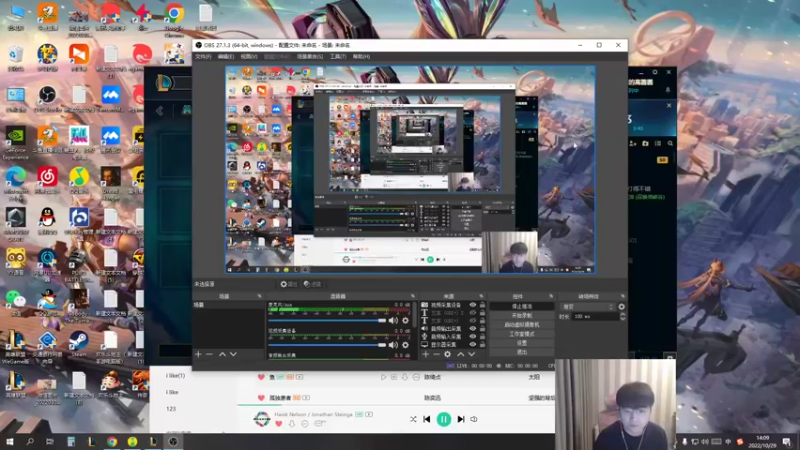The width and height of the screenshot is (800, 450).
Task: Go to previous track in music player
Action: point(427,419)
